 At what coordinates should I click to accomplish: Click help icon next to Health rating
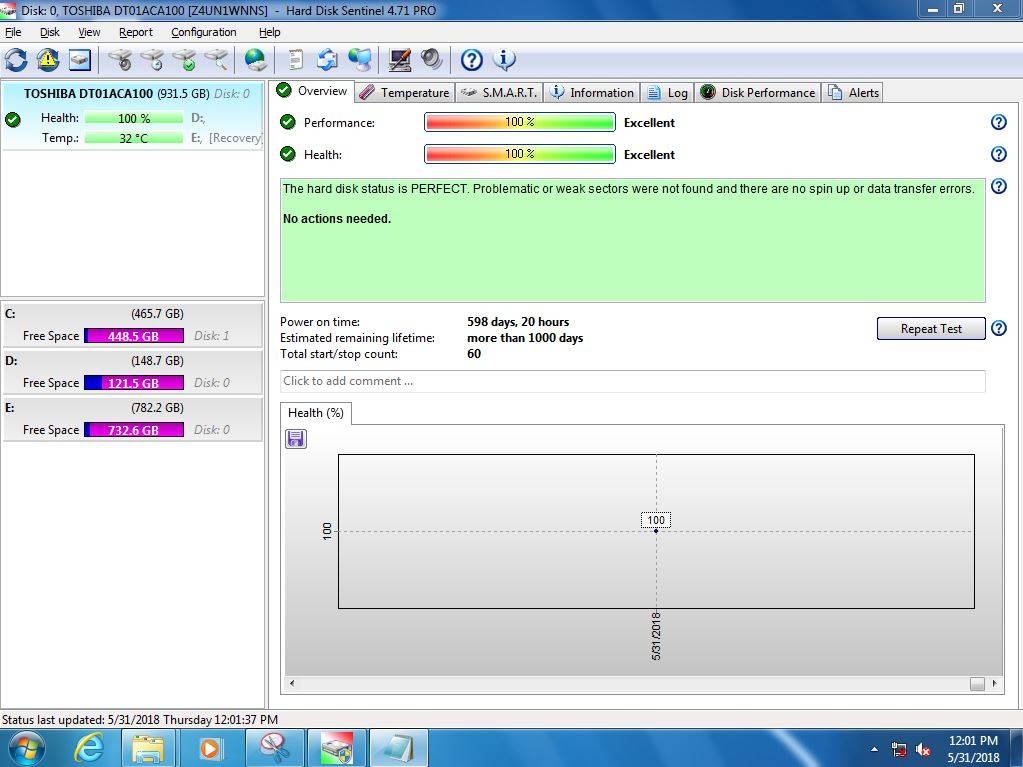click(x=999, y=154)
